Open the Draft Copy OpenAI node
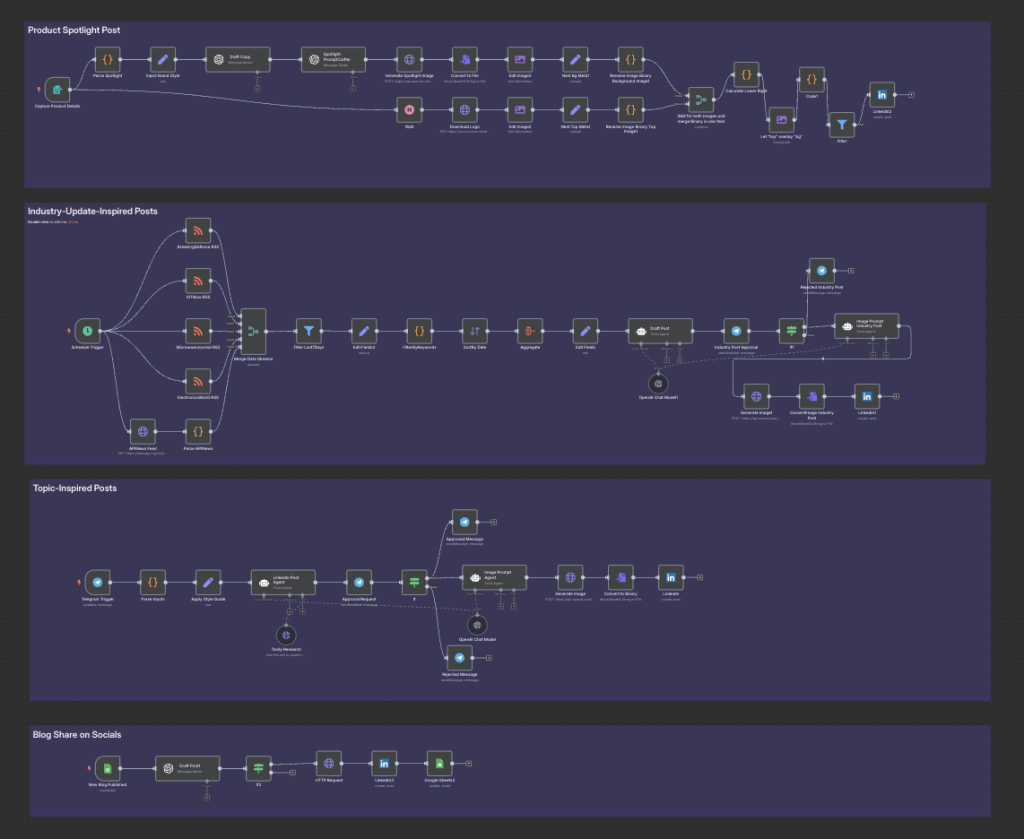This screenshot has height=839, width=1024. (238, 59)
